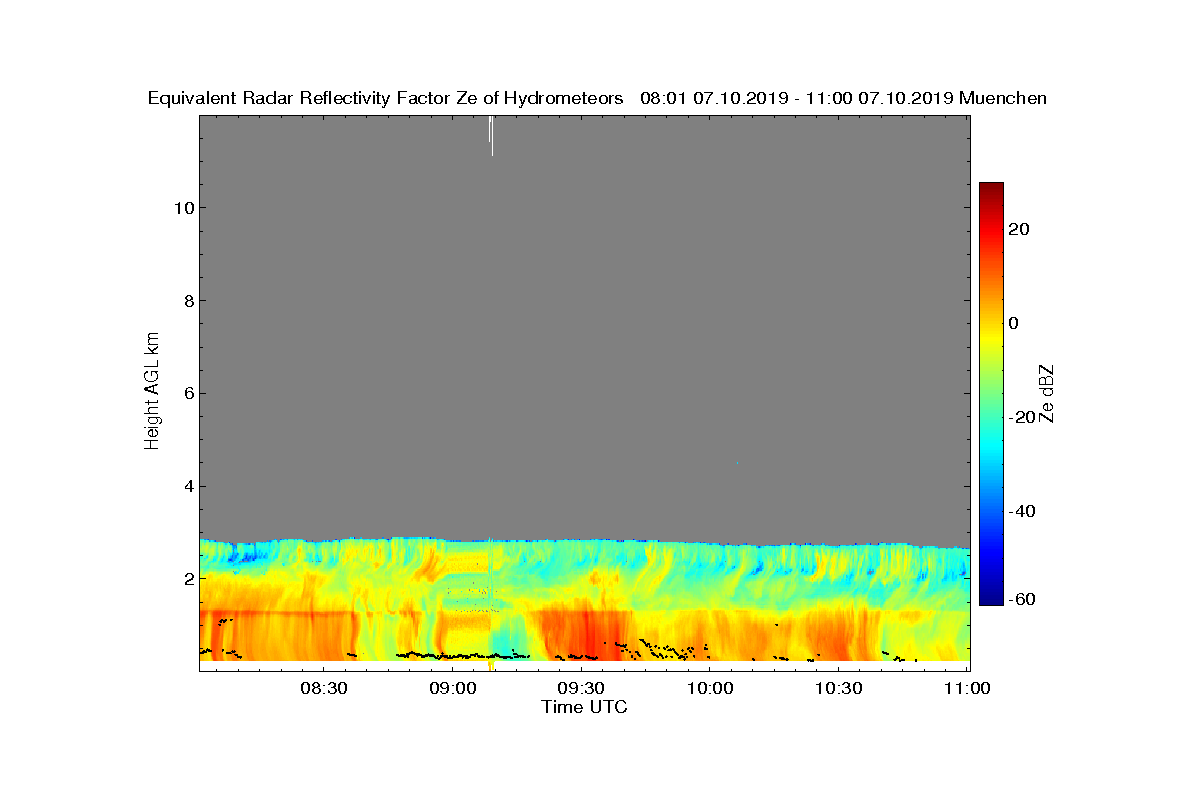Image resolution: width=1200 pixels, height=800 pixels.
Task: Click the 09:30 time tick label
Action: [x=581, y=688]
